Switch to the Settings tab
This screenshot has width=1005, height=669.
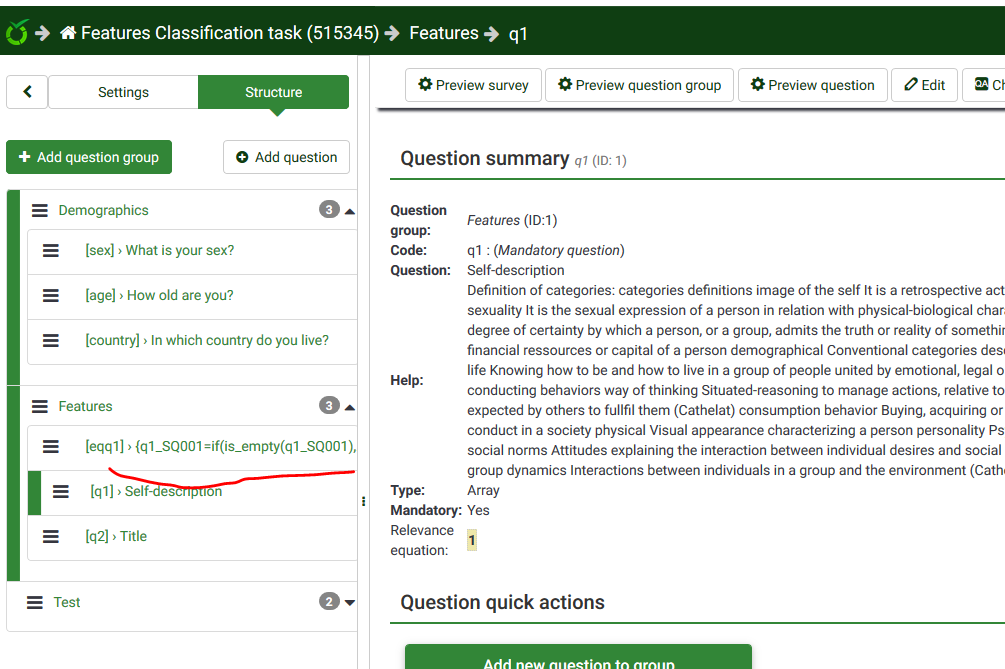point(123,92)
